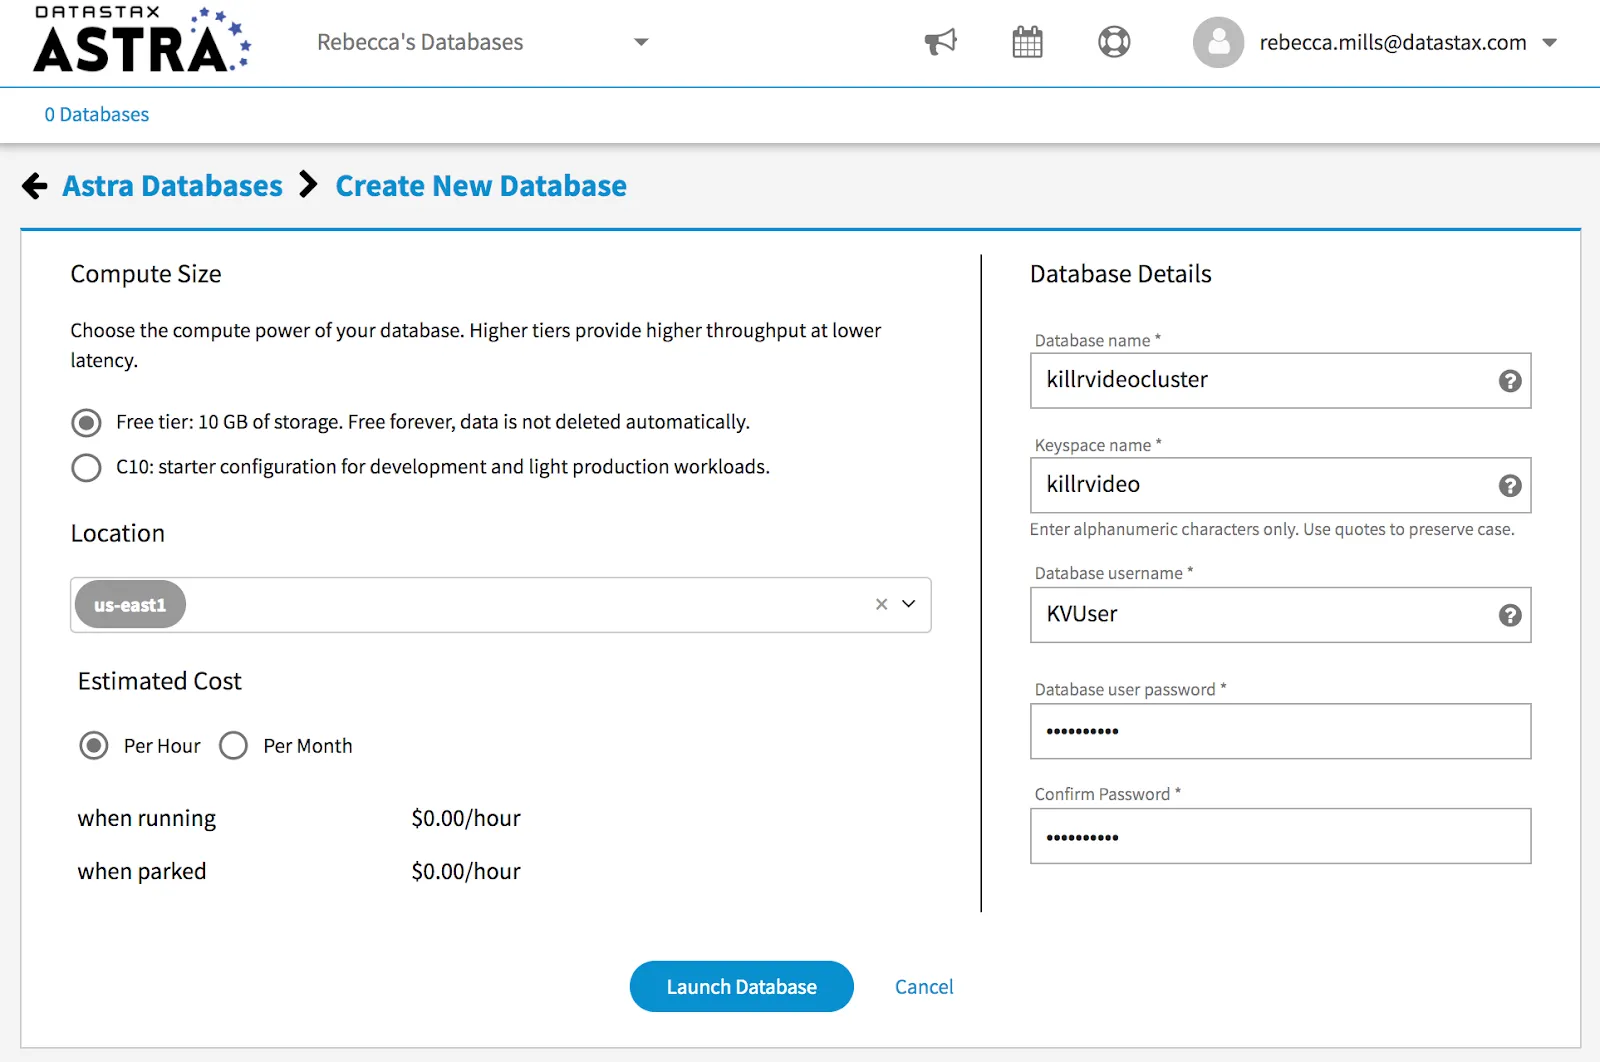Click the Launch Database button

tap(742, 987)
